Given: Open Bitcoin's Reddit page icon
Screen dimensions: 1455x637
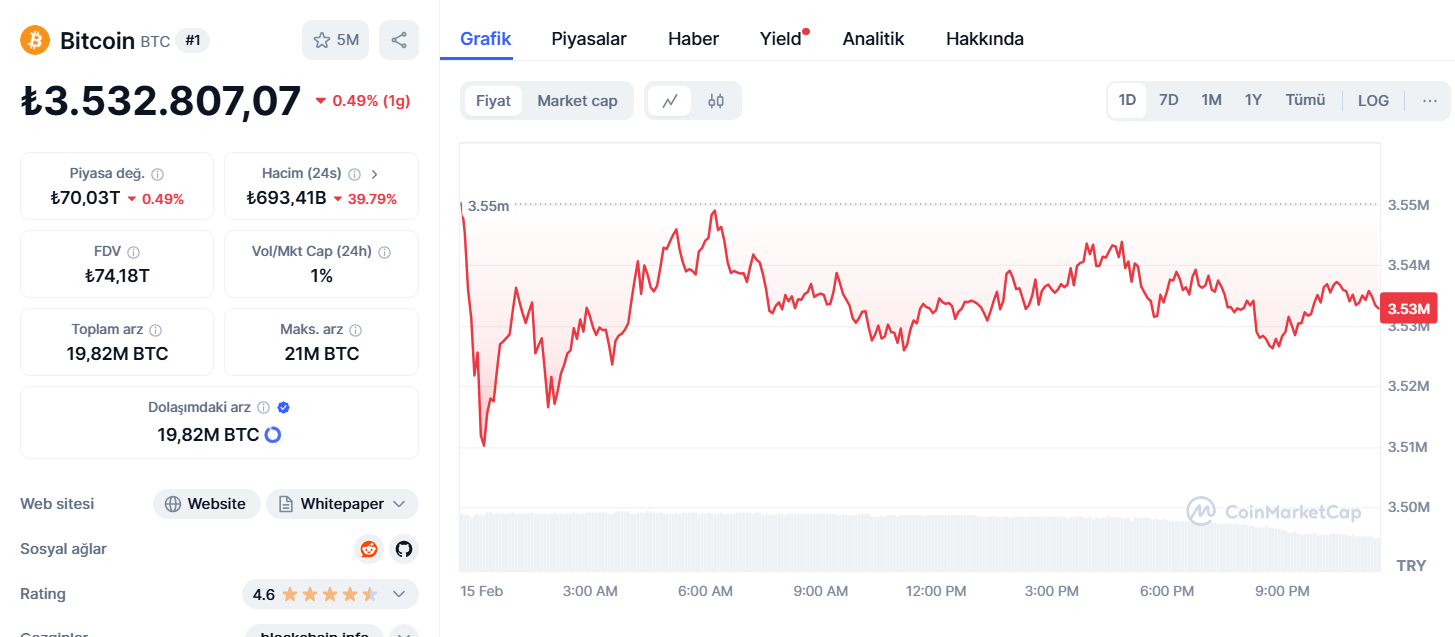Looking at the screenshot, I should [369, 549].
